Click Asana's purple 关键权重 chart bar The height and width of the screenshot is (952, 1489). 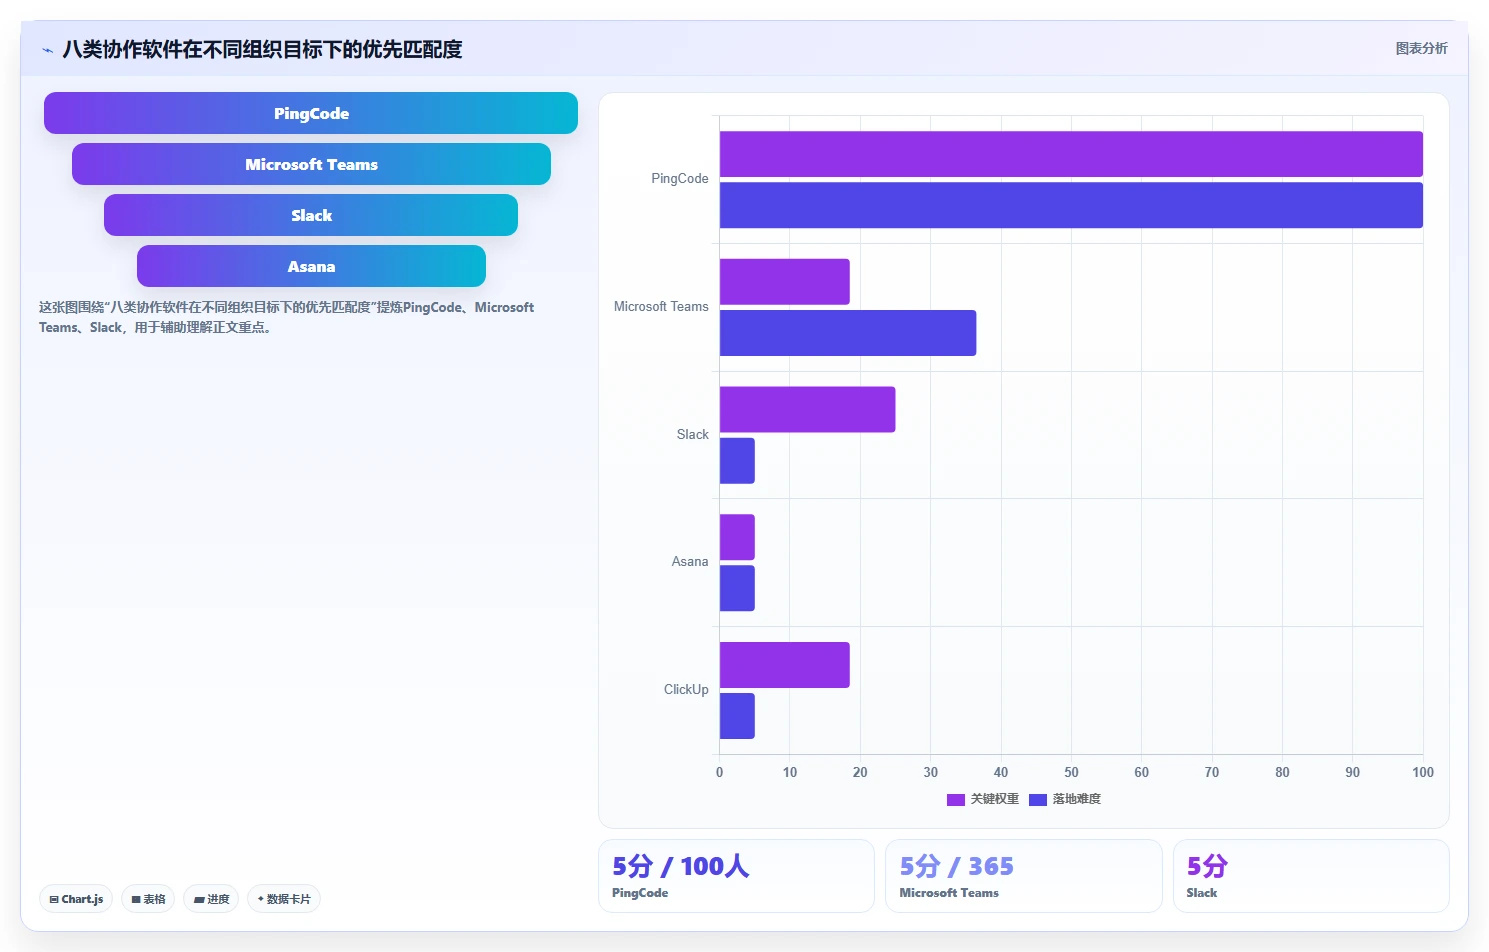[x=737, y=537]
